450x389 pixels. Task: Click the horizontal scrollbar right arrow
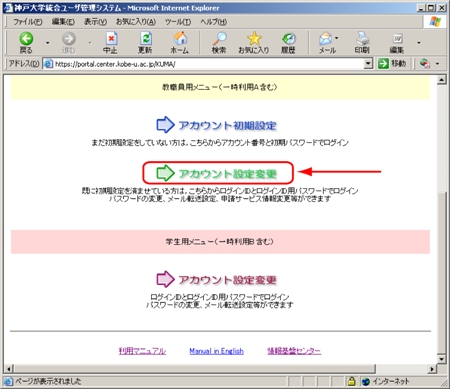coord(432,369)
